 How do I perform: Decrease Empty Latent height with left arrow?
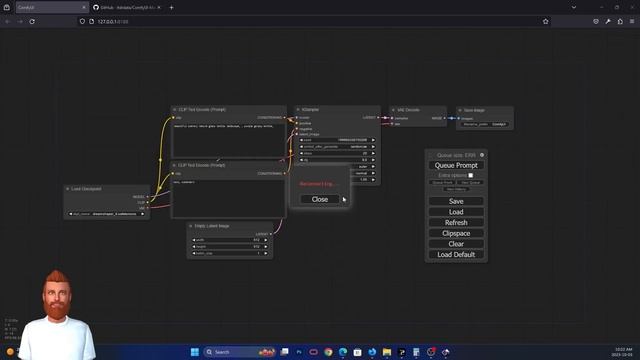pyautogui.click(x=193, y=247)
